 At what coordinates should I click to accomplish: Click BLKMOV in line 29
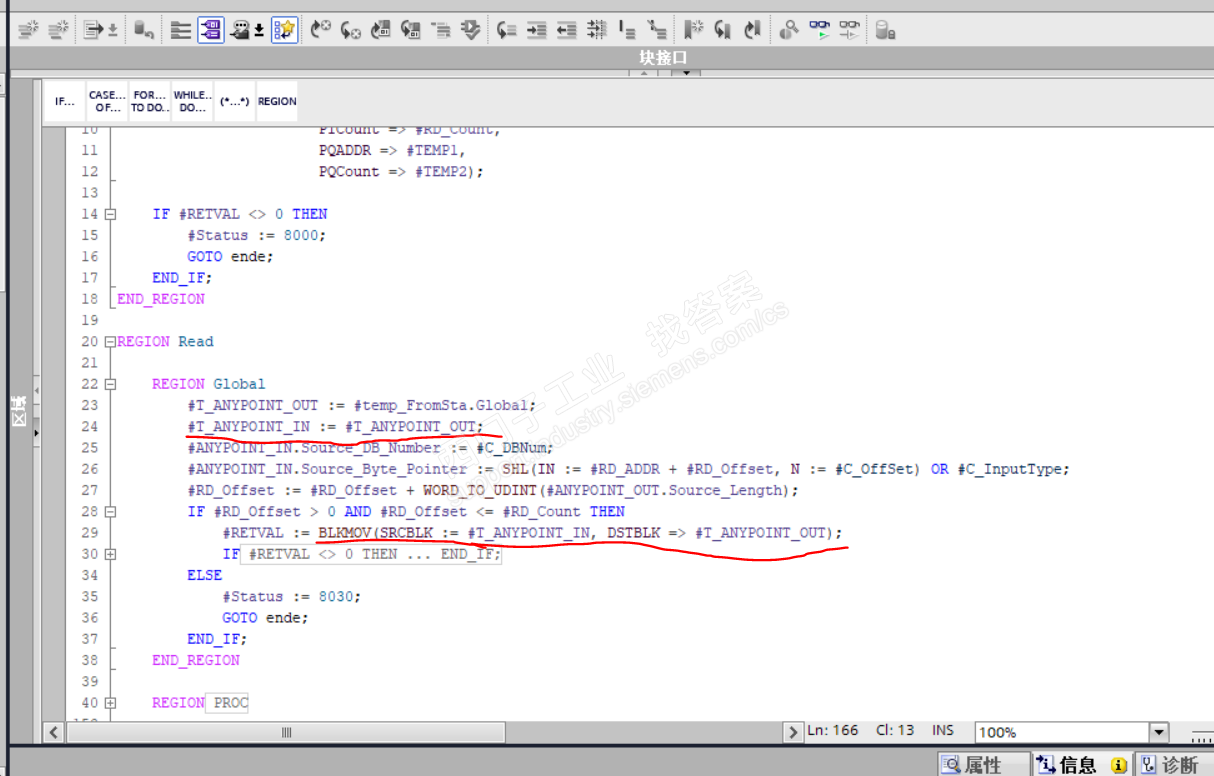[346, 533]
